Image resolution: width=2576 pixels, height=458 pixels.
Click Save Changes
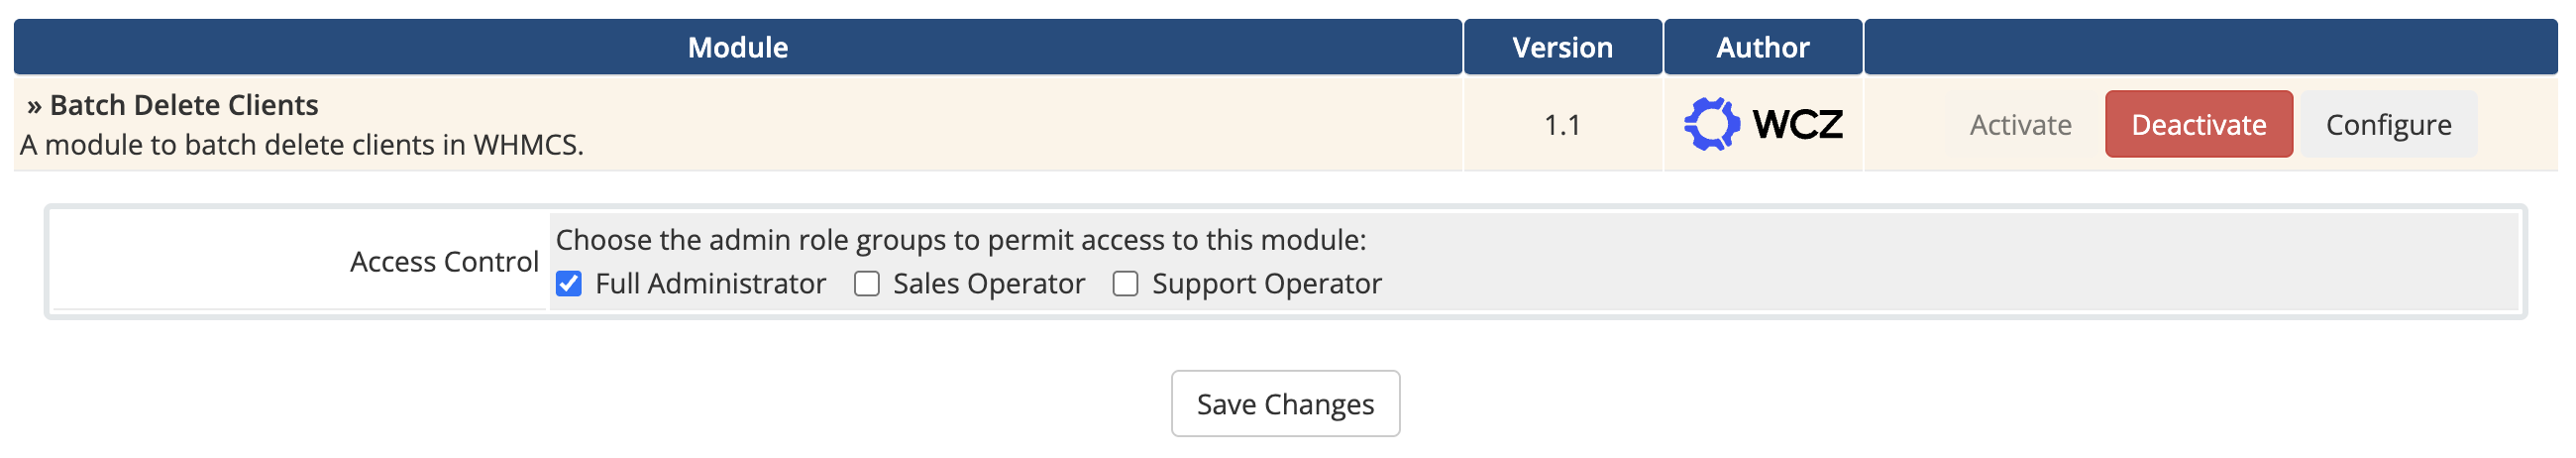pos(1285,404)
